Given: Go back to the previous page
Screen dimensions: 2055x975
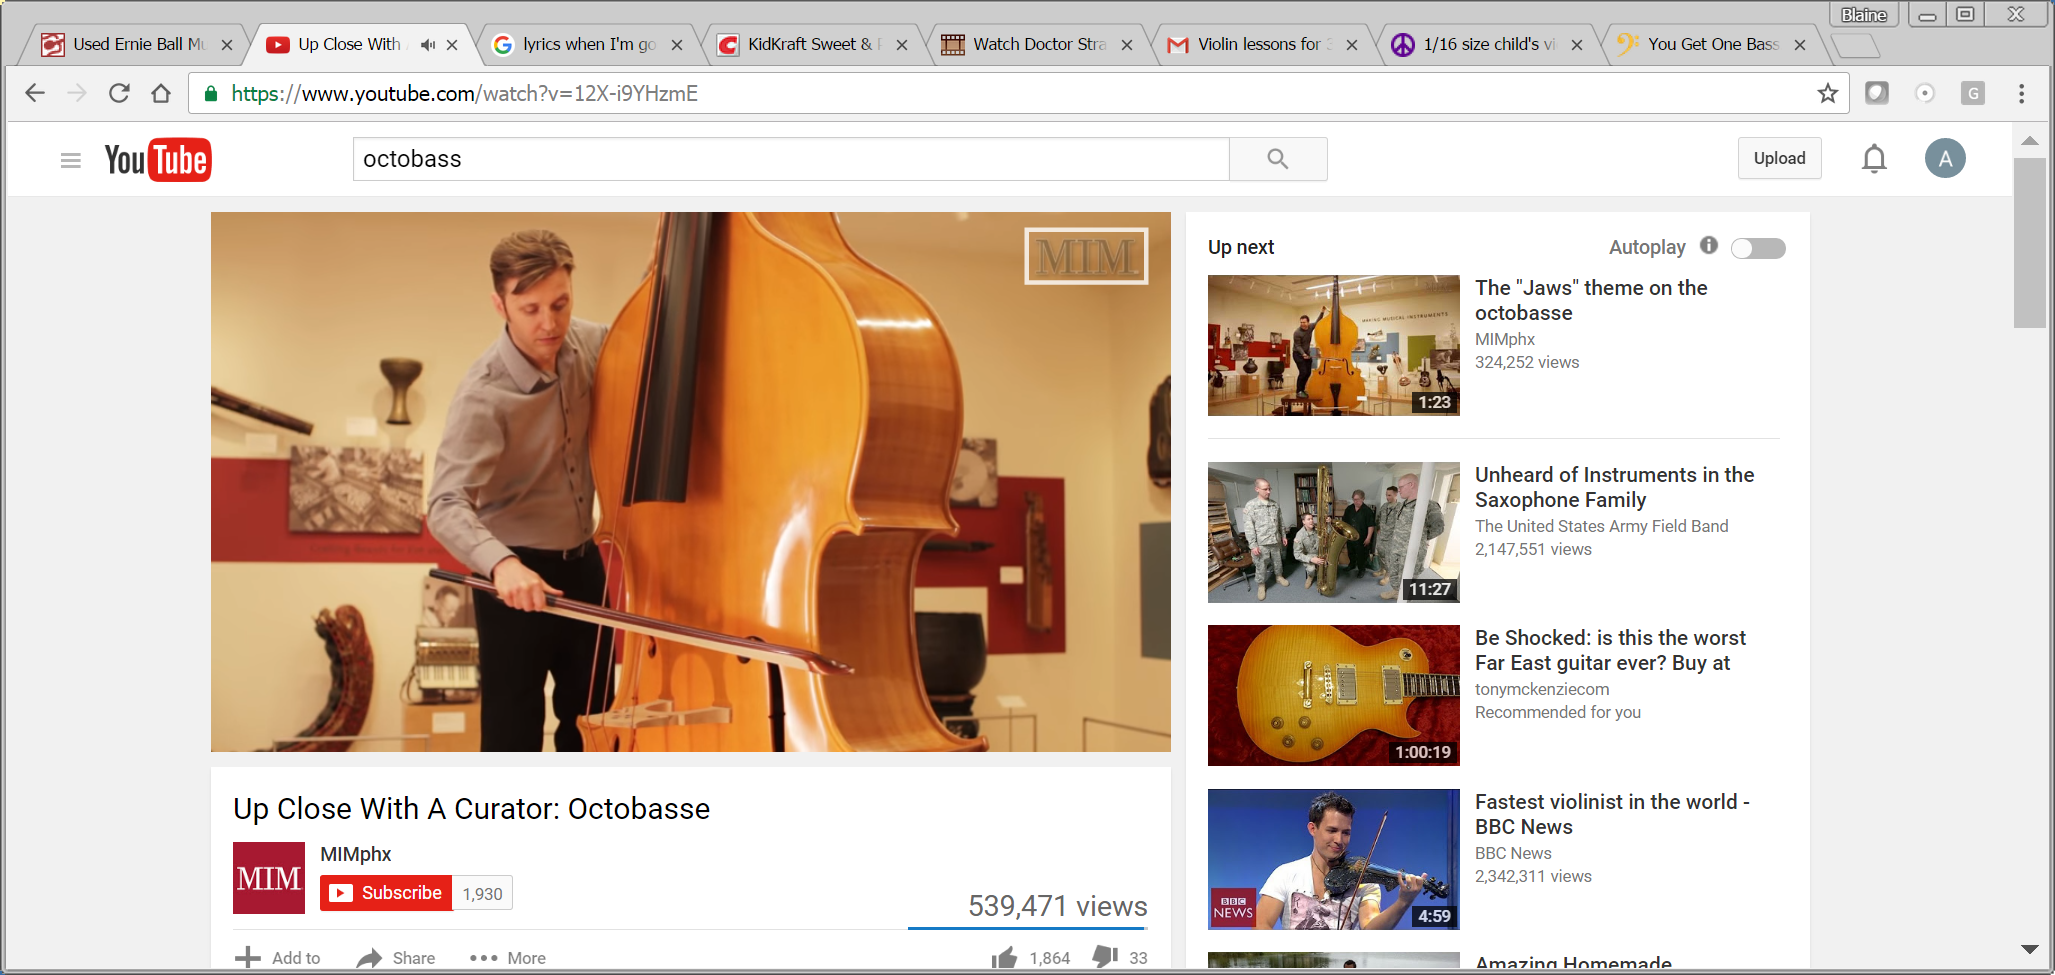Looking at the screenshot, I should coord(35,93).
